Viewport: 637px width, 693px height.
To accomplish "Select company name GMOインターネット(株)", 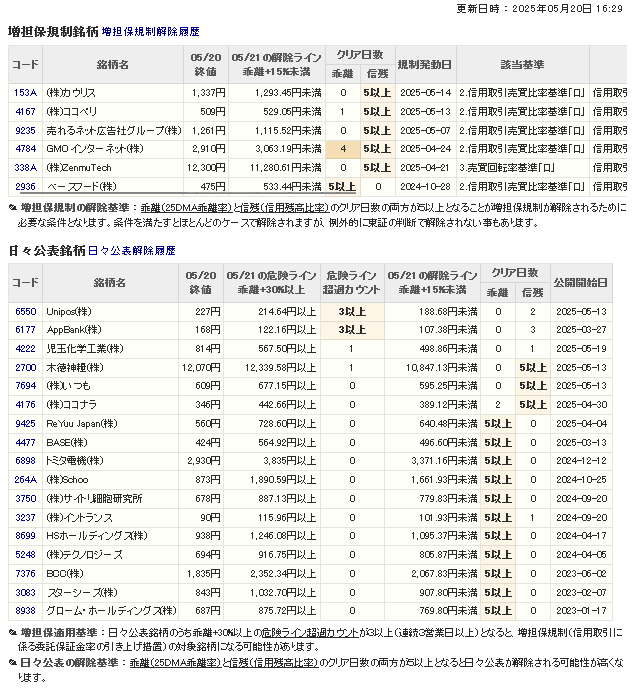I will click(x=95, y=149).
